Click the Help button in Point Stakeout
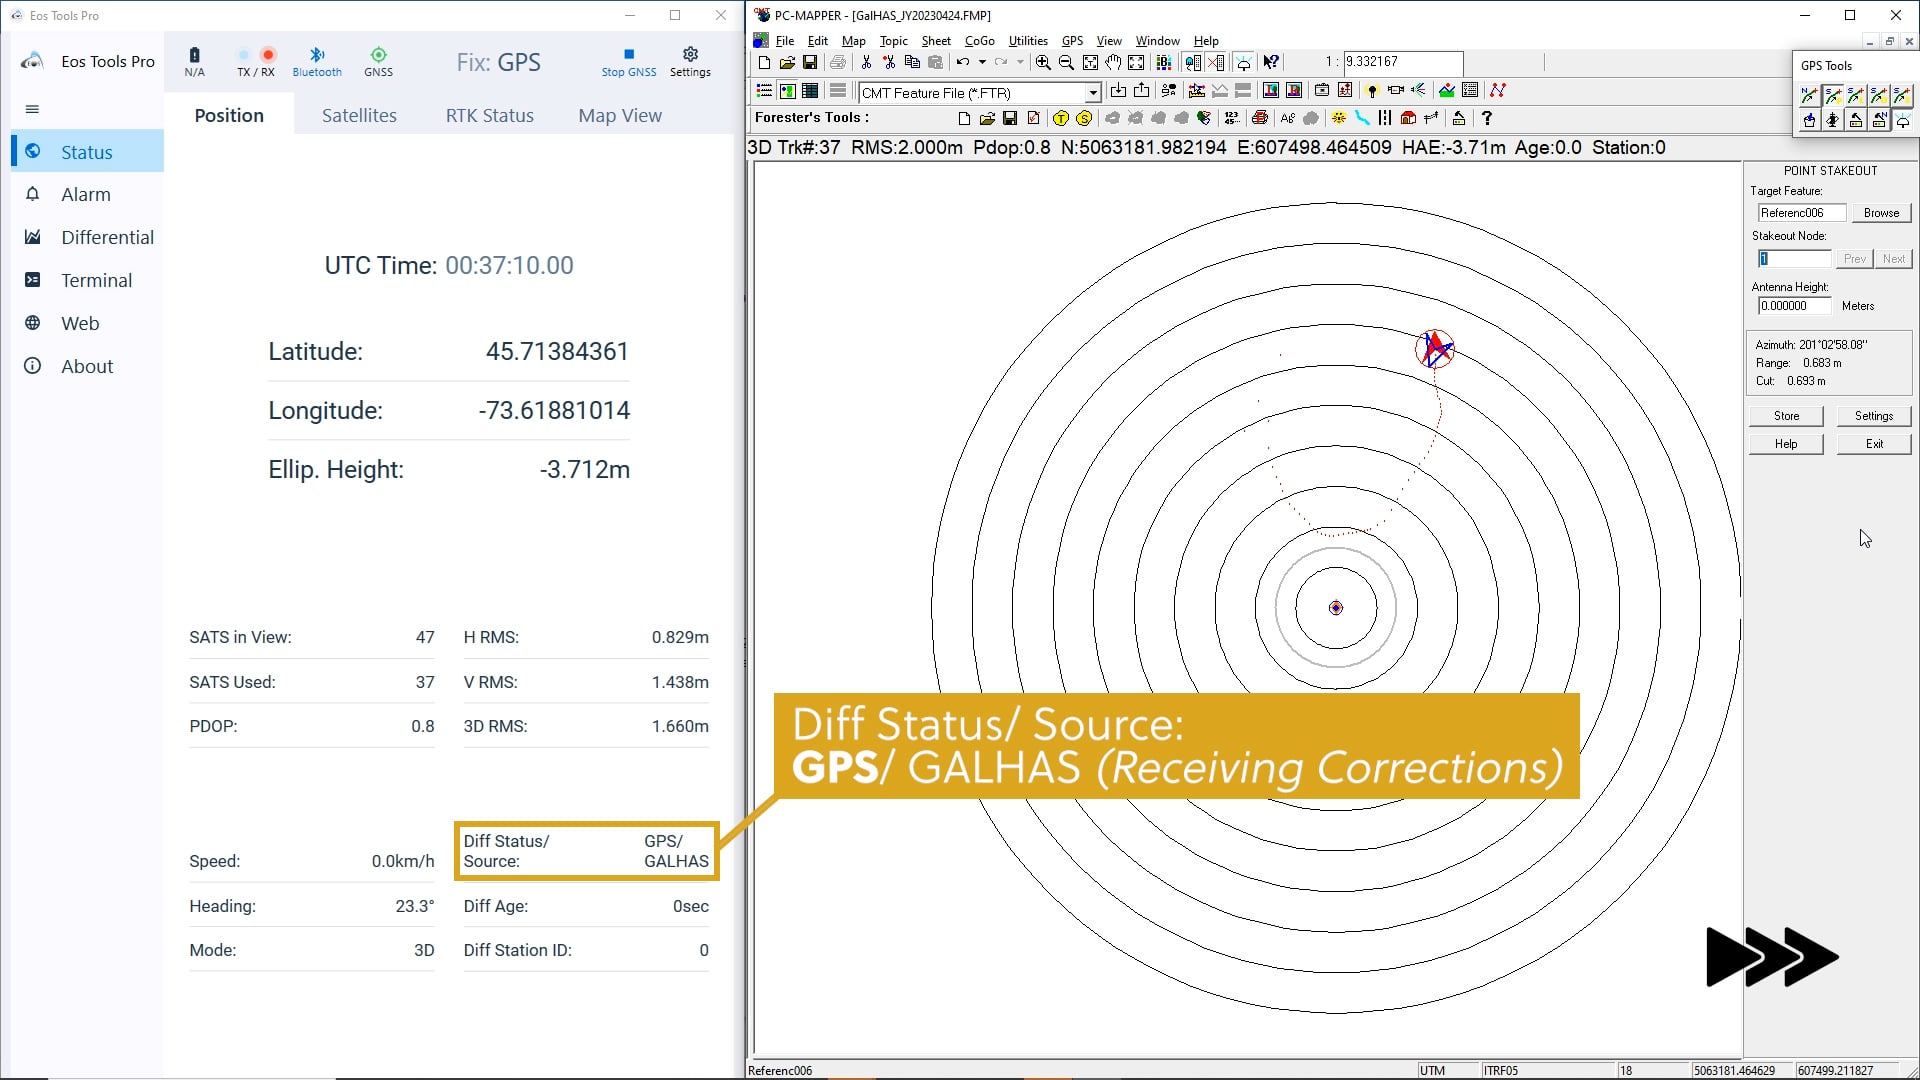This screenshot has height=1080, width=1920. click(x=1785, y=443)
